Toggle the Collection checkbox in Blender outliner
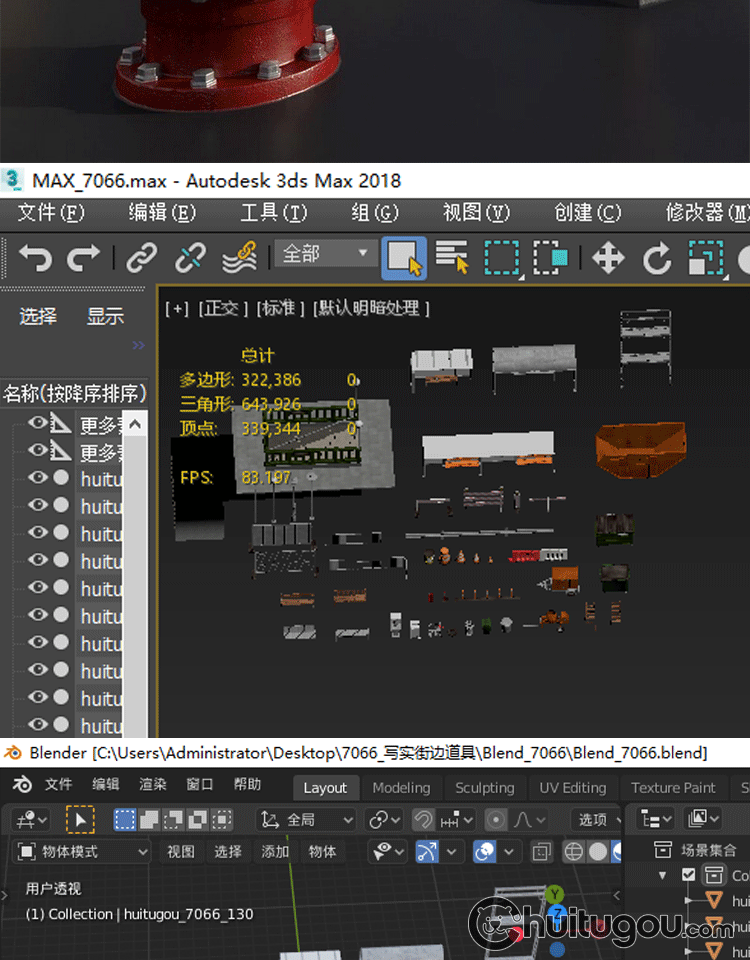This screenshot has height=960, width=750. (688, 875)
